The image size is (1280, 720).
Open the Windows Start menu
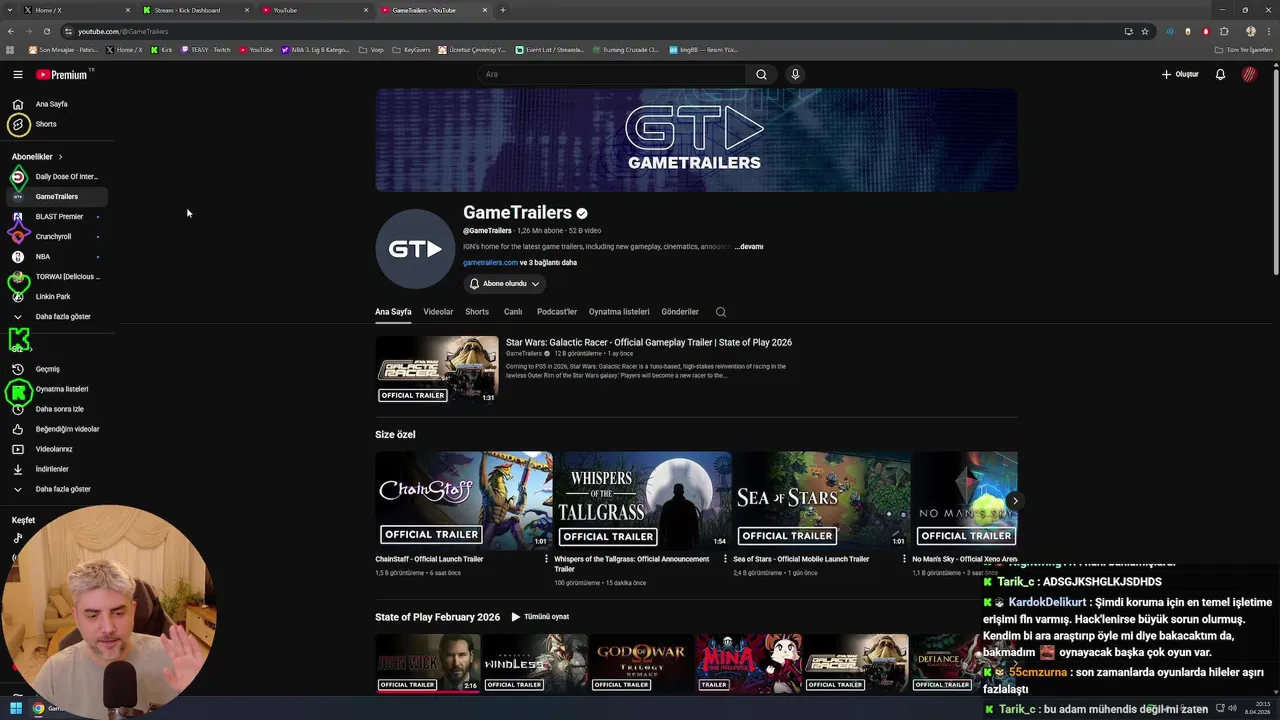tap(16, 709)
